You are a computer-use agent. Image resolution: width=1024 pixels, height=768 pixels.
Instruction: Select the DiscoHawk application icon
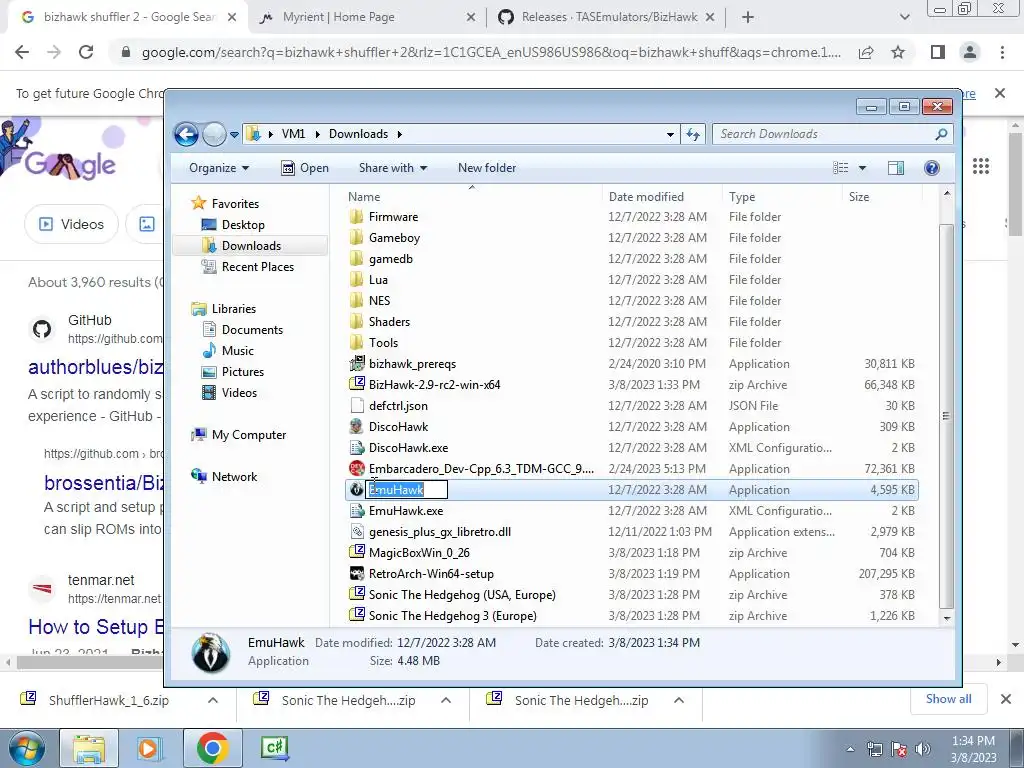[x=357, y=426]
